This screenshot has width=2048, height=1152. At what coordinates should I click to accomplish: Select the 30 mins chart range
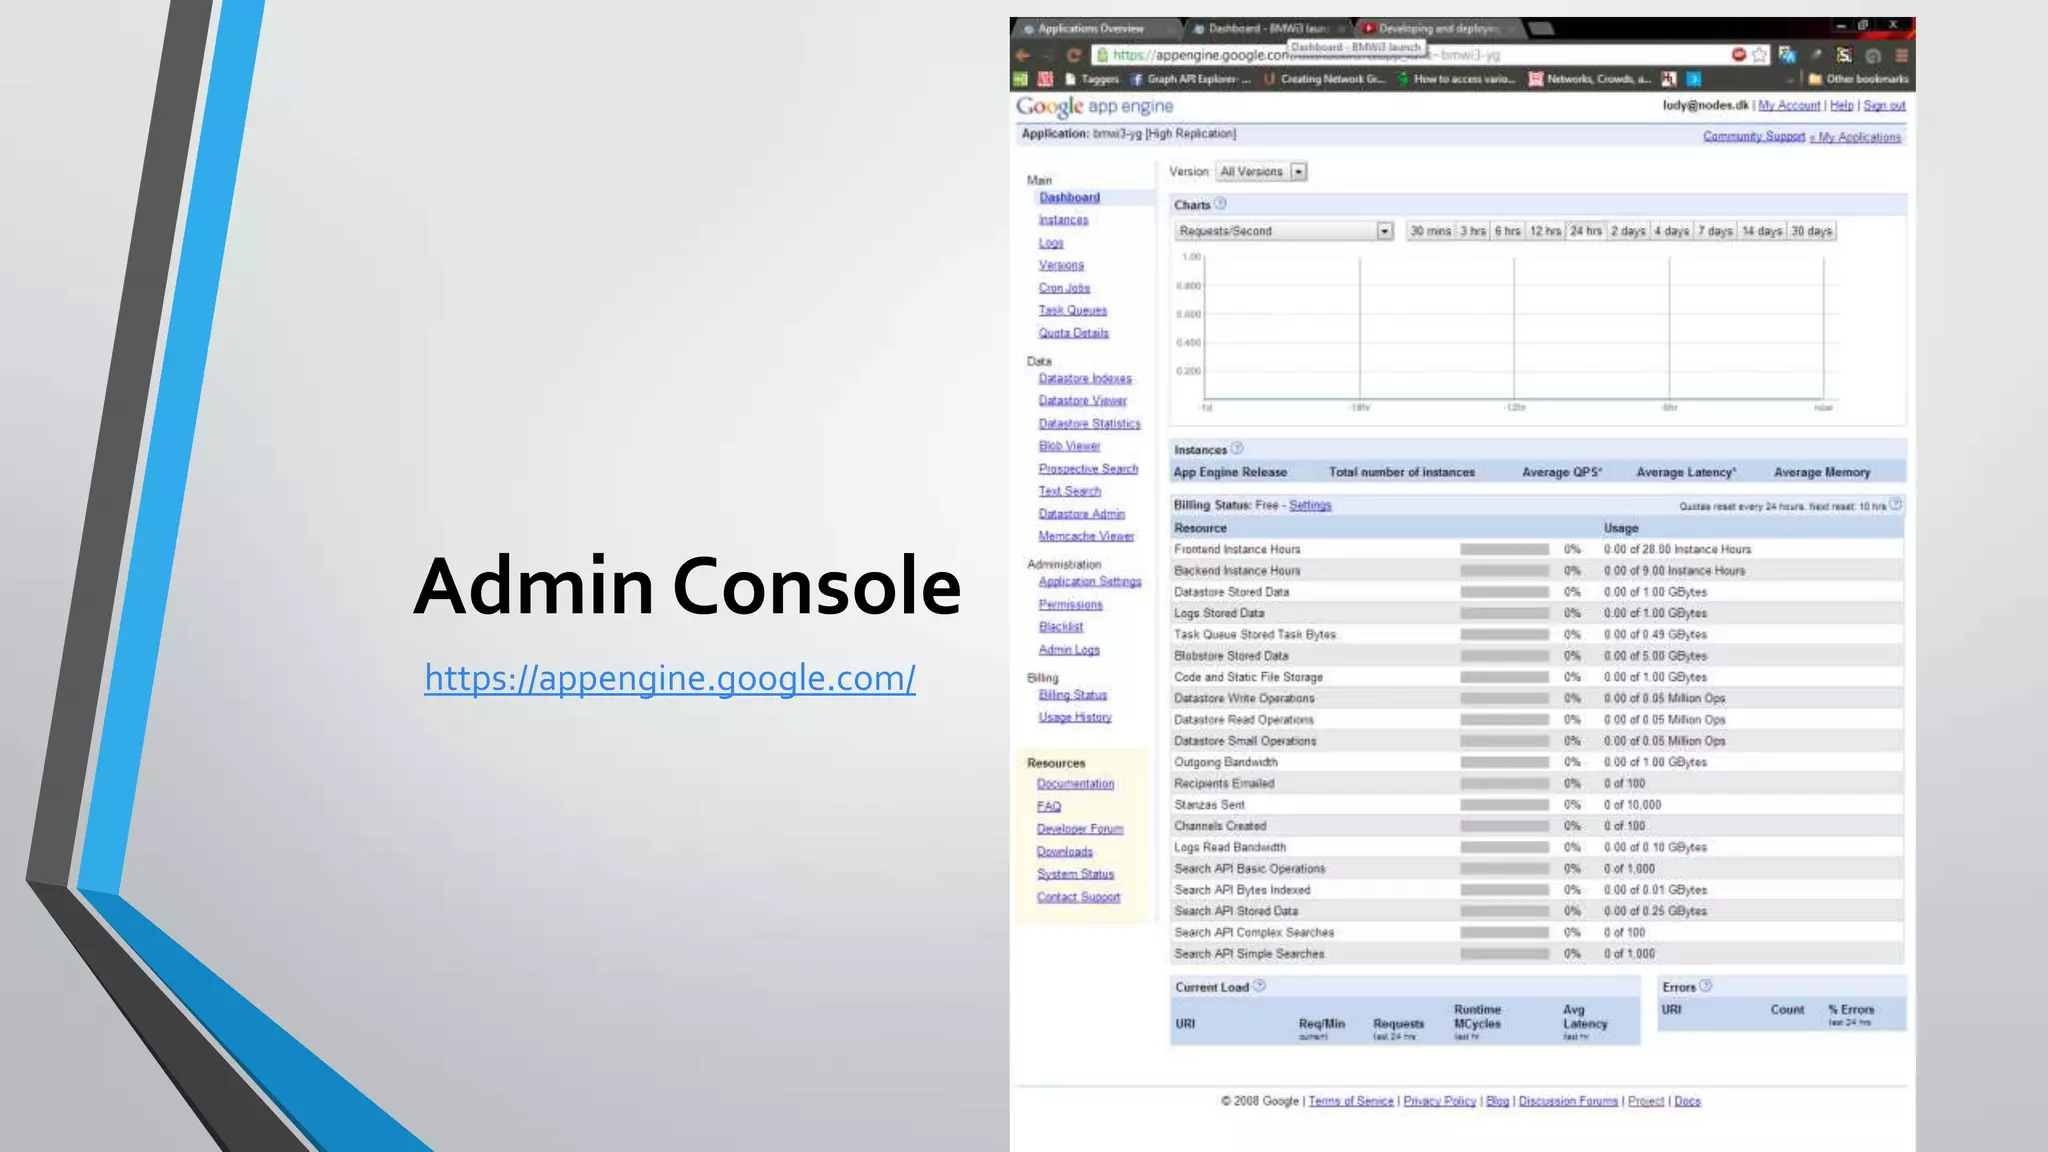point(1430,231)
